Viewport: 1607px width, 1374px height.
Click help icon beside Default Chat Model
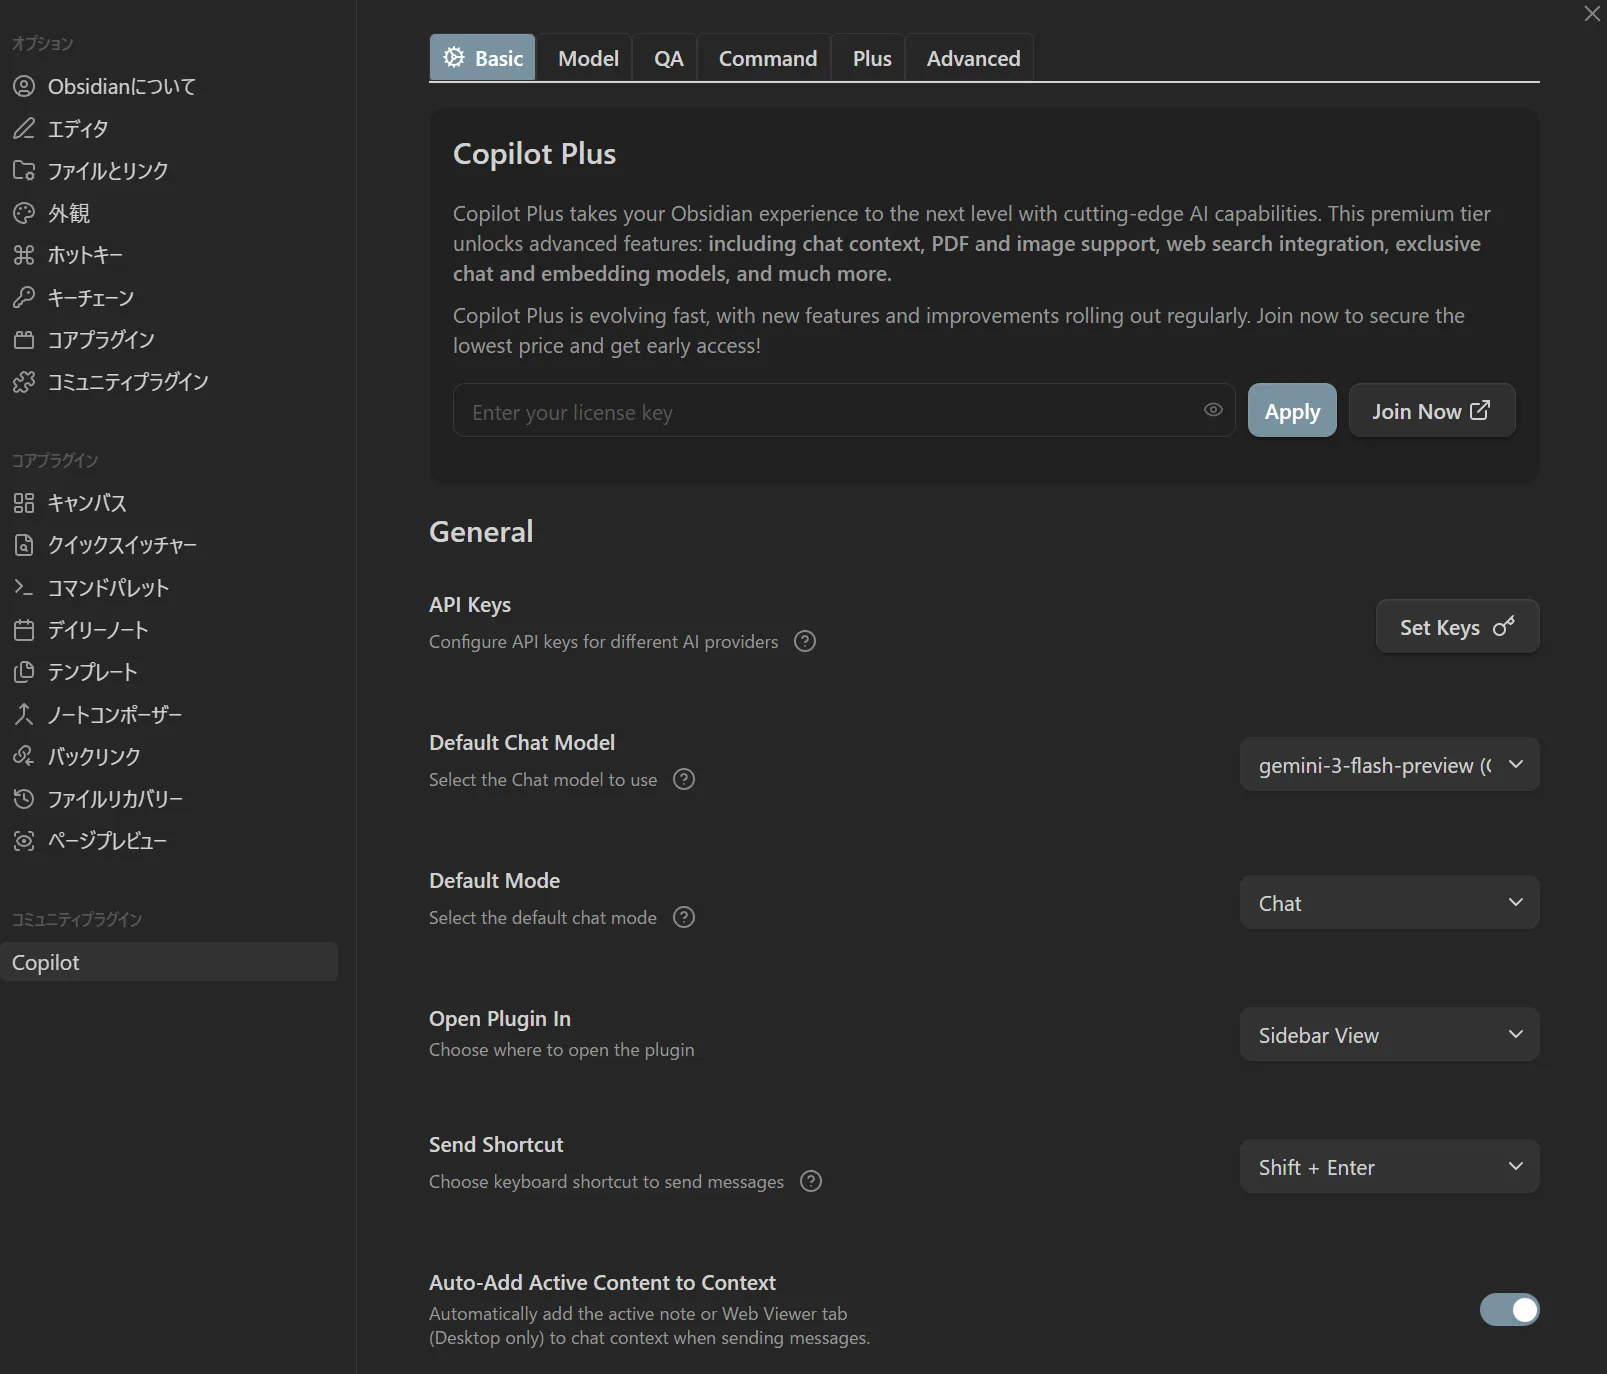pos(684,779)
